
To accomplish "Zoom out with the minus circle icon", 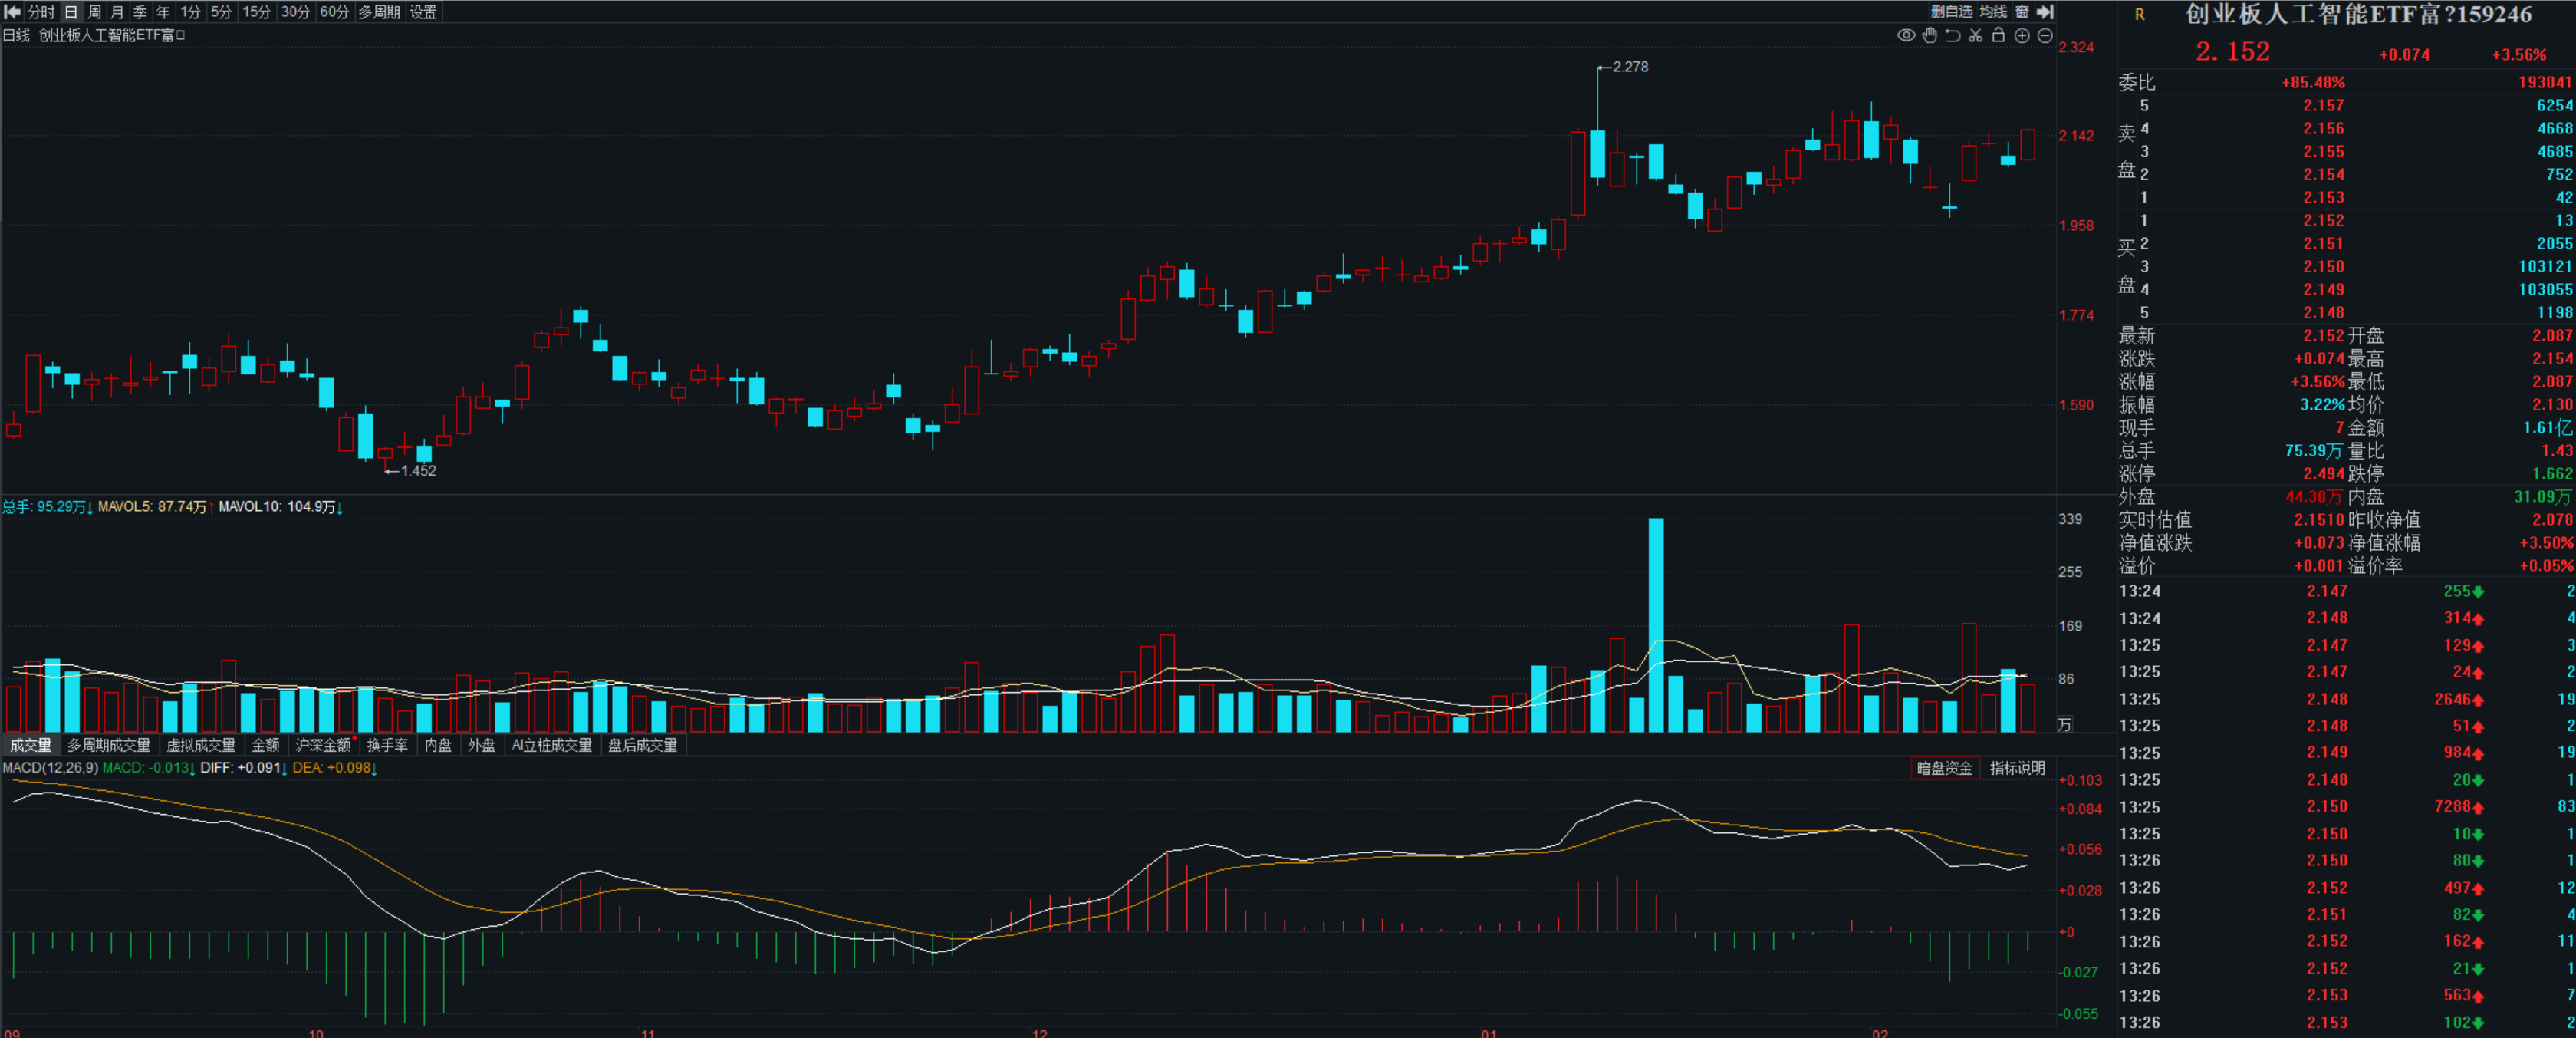I will tap(2045, 36).
